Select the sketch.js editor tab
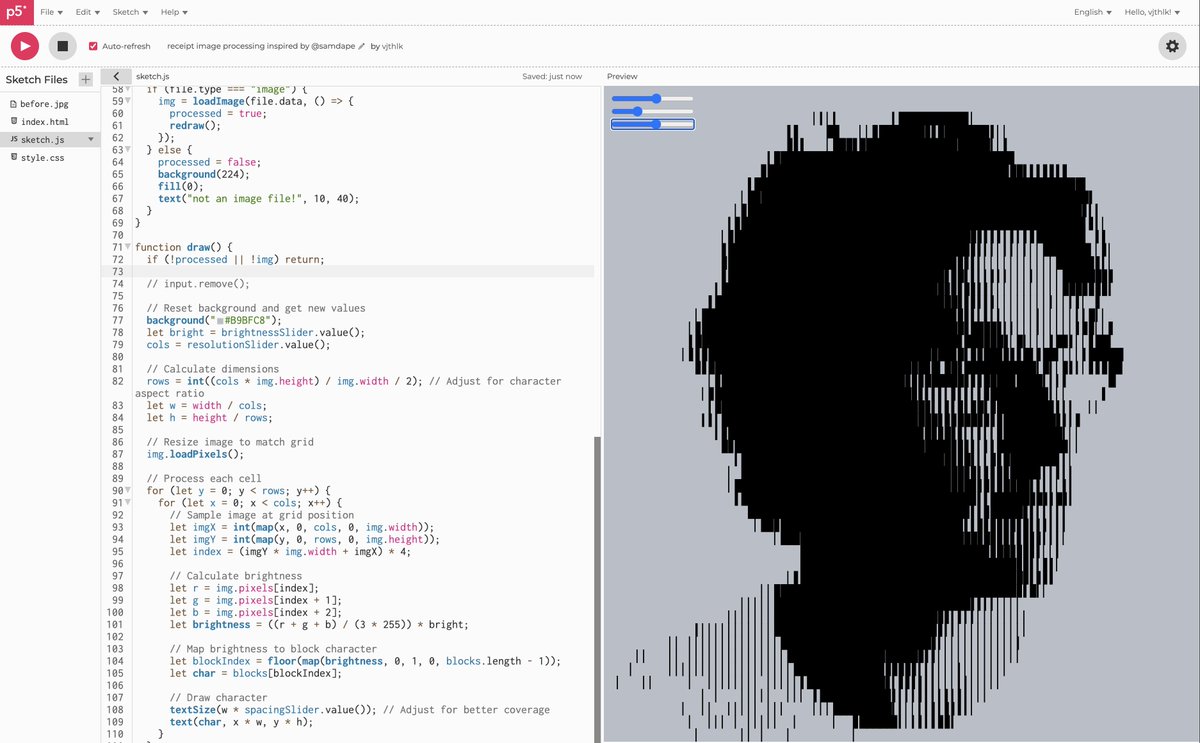The height and width of the screenshot is (743, 1200). 152,75
